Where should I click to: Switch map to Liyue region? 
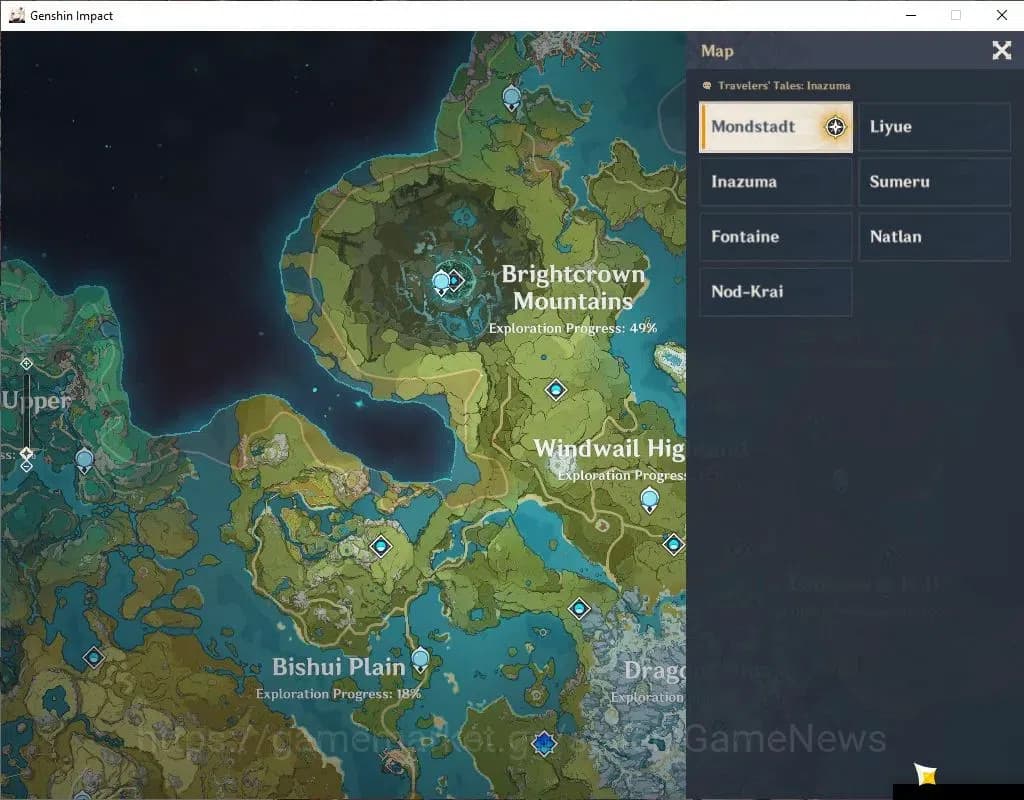point(935,127)
